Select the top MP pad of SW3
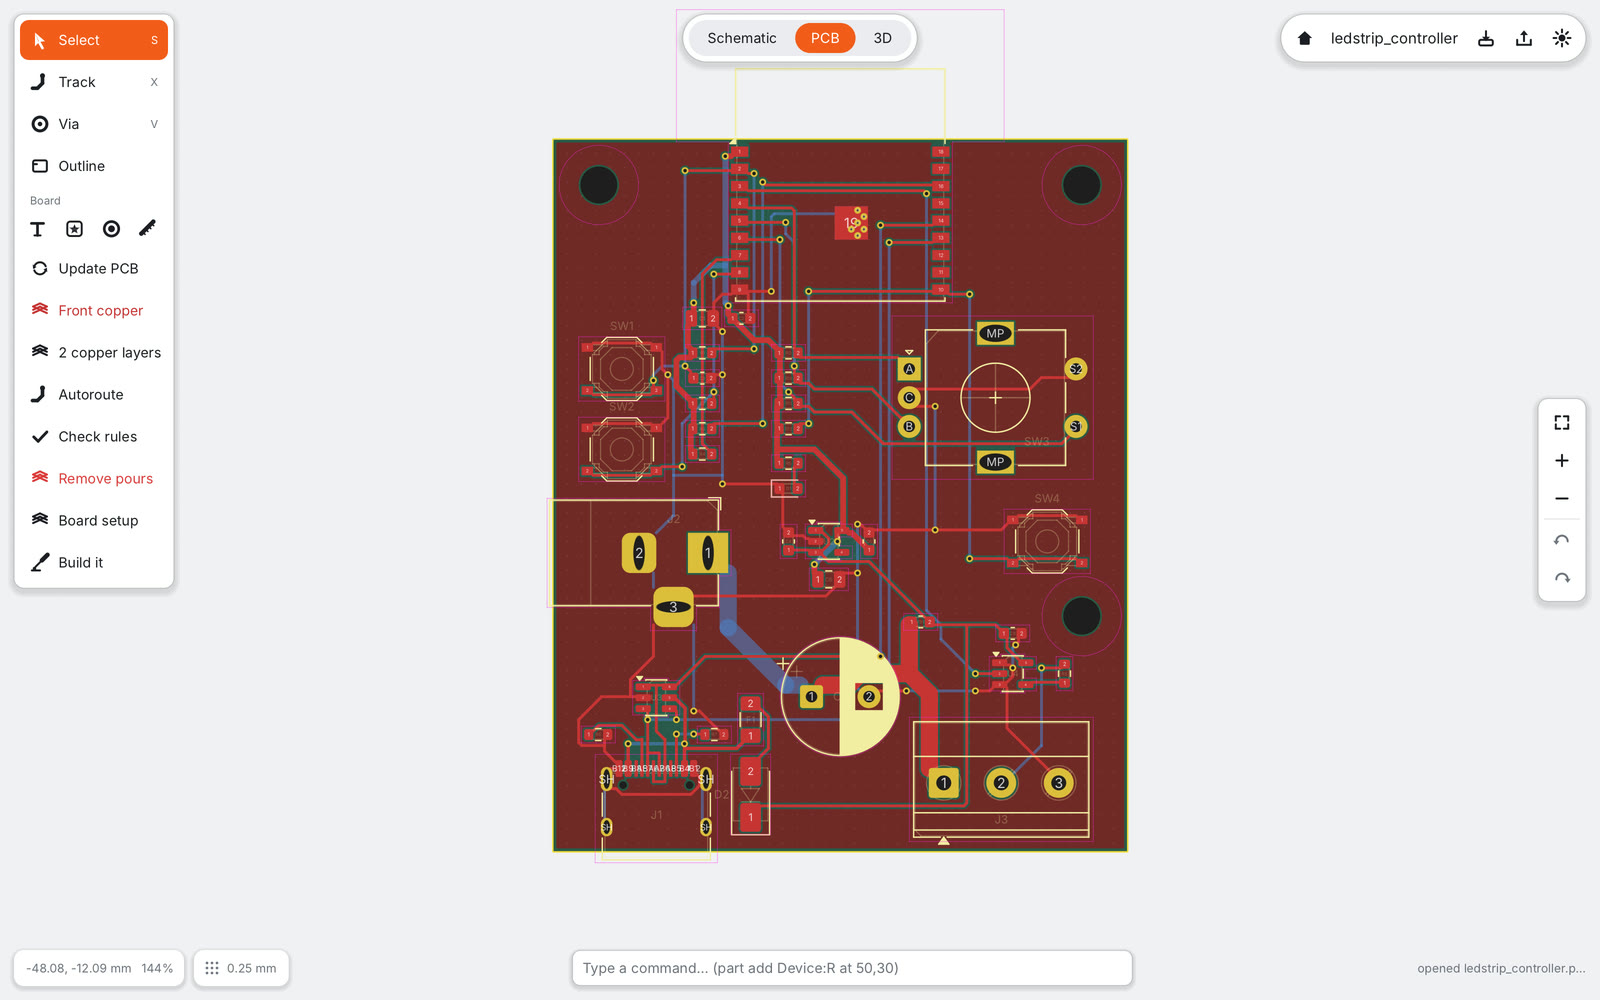The image size is (1600, 1000). (995, 333)
